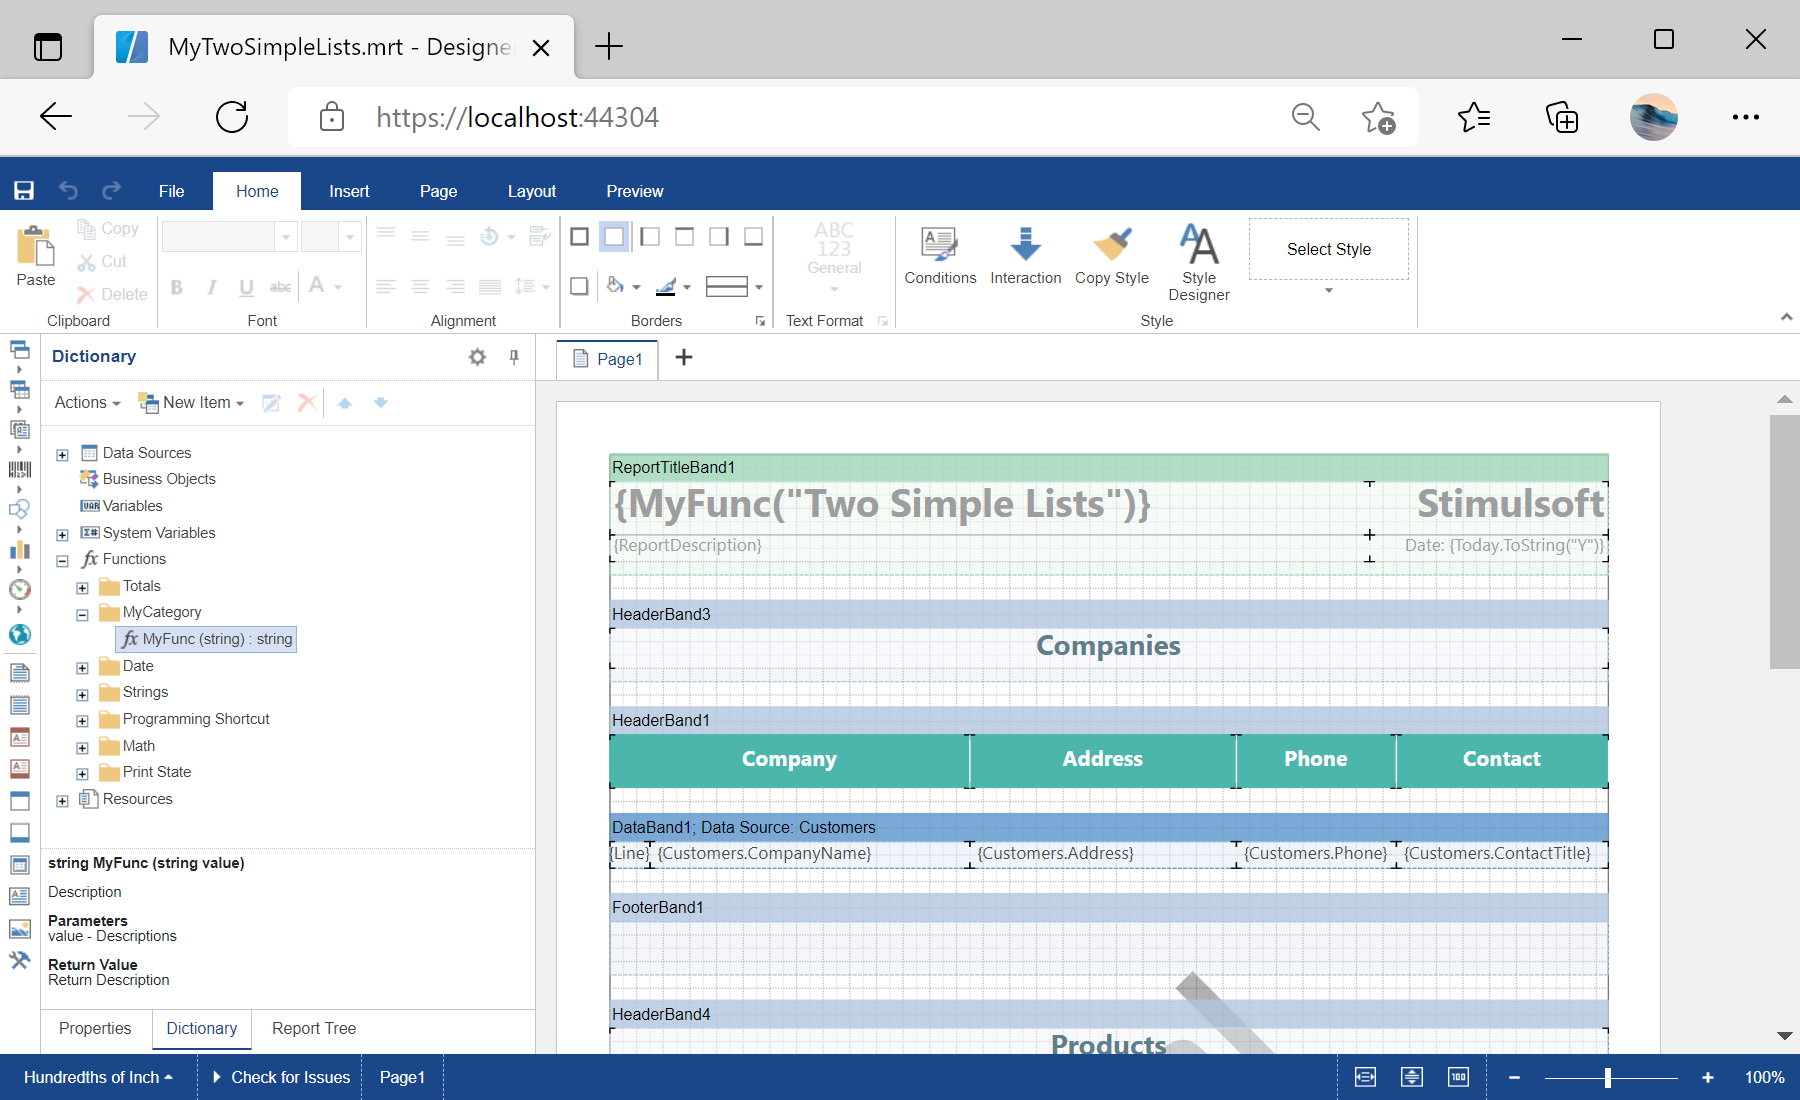1800x1100 pixels.
Task: Add the page to browser favorites
Action: (1378, 117)
